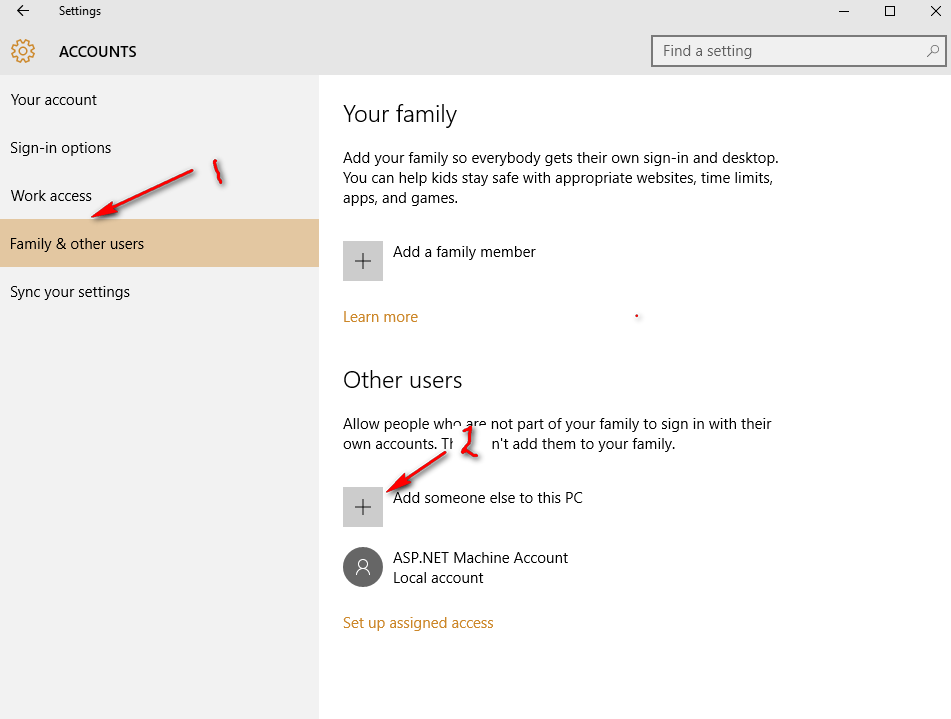
Task: Open the Work access page
Action: [x=51, y=196]
